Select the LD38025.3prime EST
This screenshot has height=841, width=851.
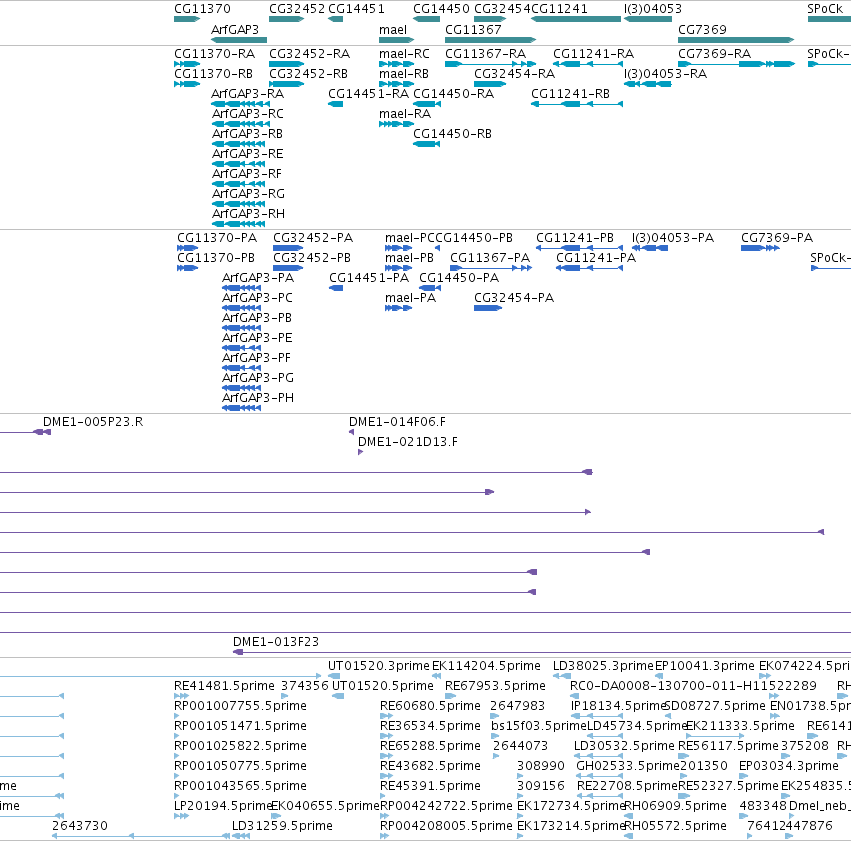click(x=562, y=676)
